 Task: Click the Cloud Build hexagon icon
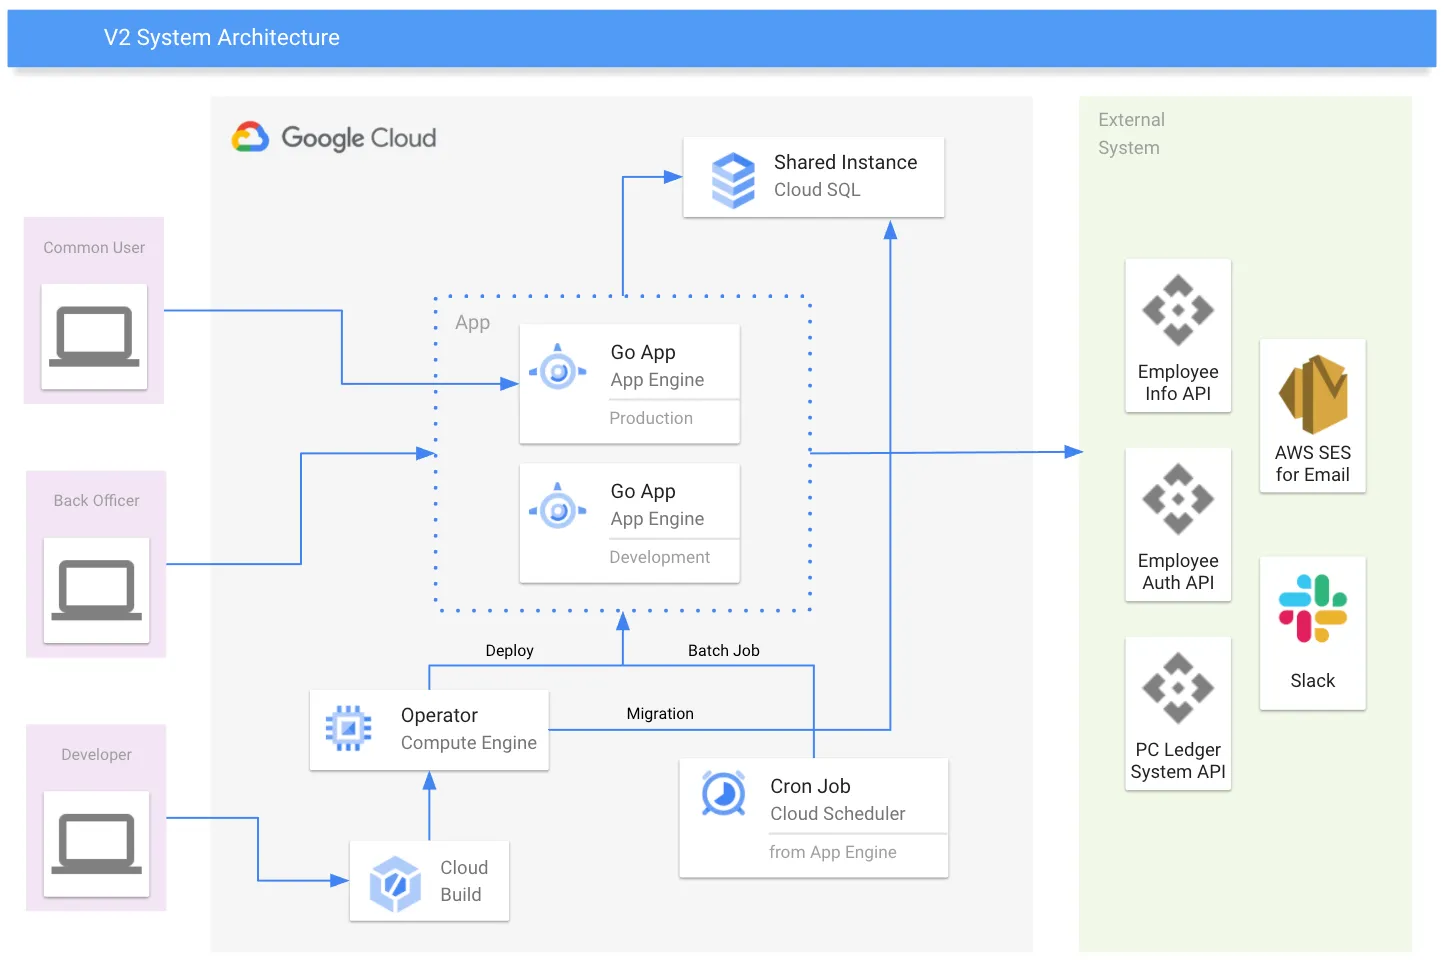click(395, 883)
